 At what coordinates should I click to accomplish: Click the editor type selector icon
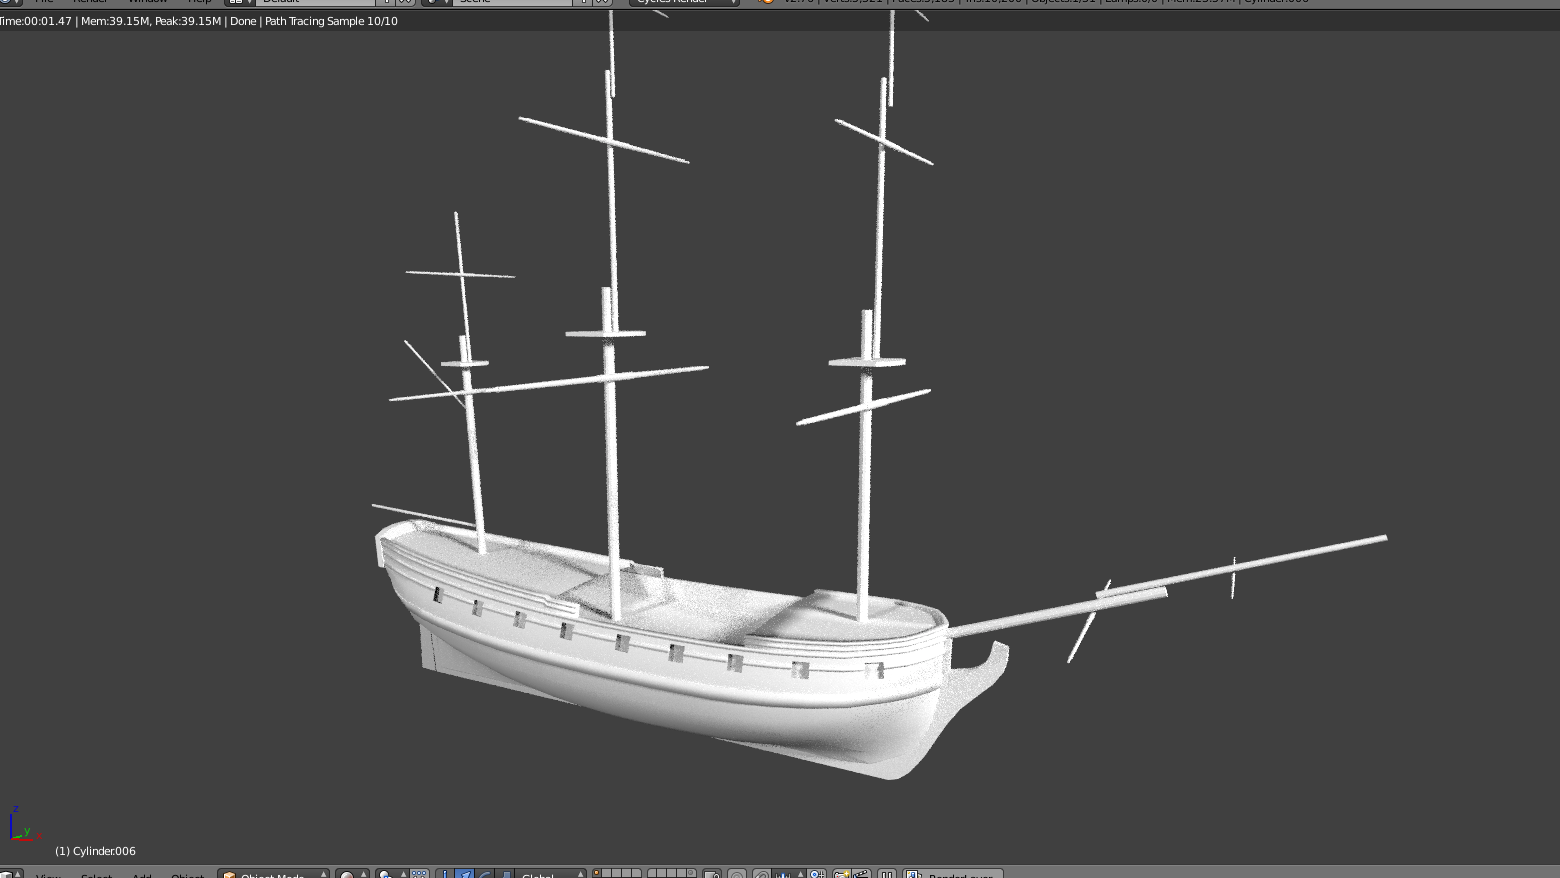pos(10,874)
